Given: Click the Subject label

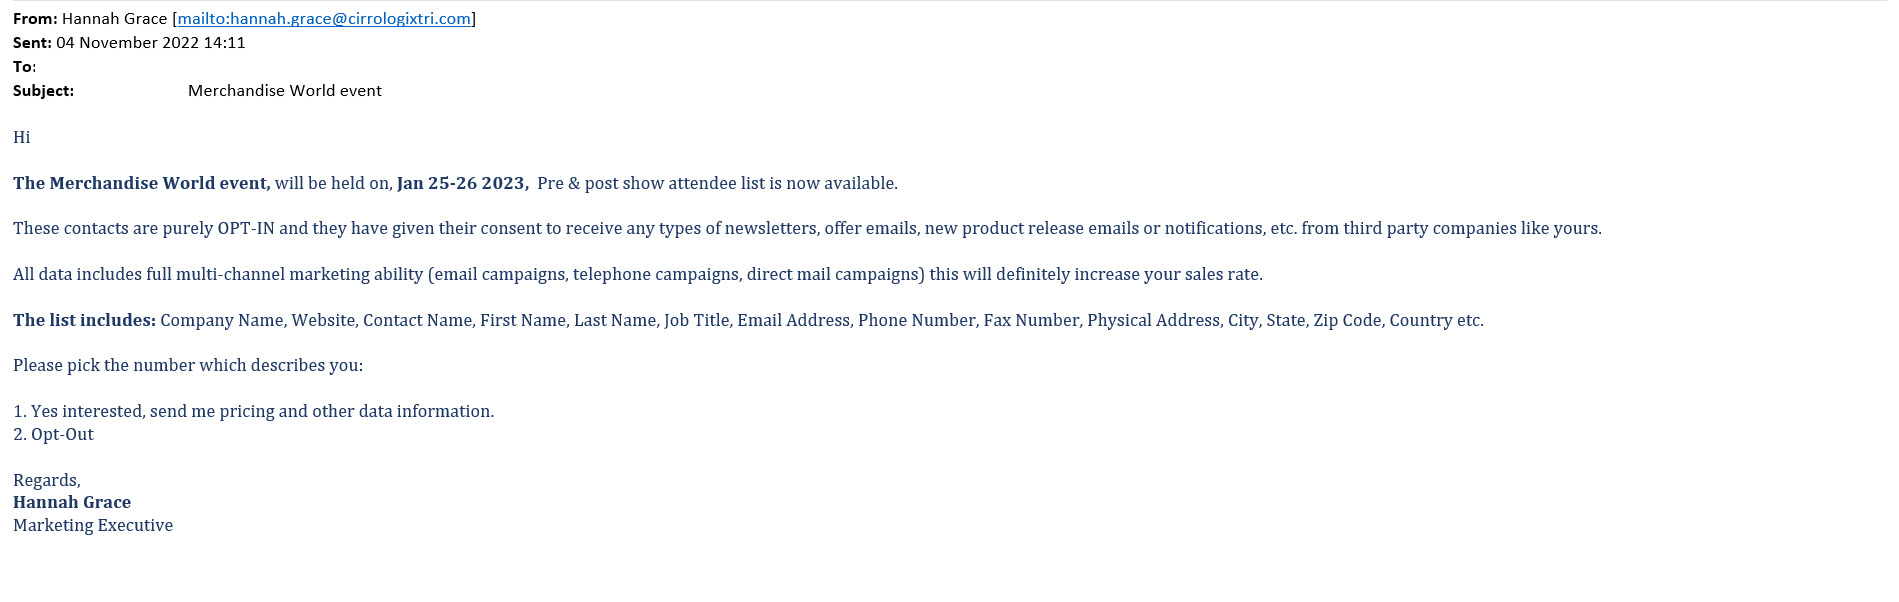Looking at the screenshot, I should [x=43, y=90].
